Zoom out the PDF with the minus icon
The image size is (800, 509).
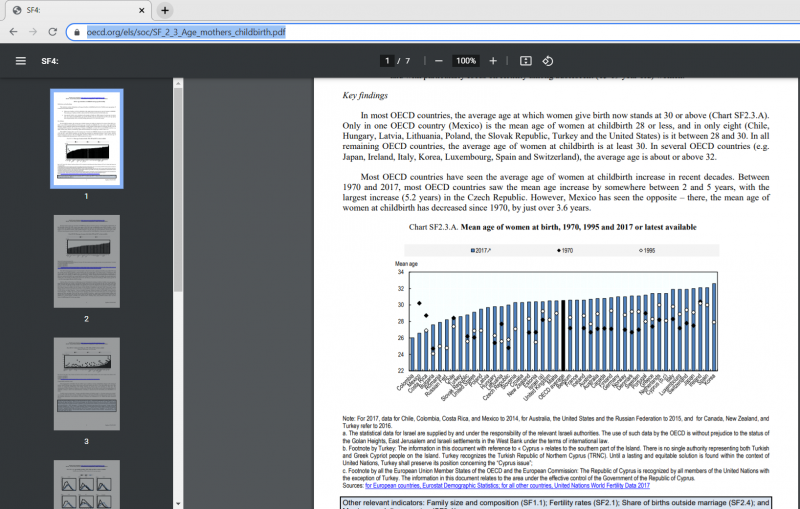click(439, 61)
